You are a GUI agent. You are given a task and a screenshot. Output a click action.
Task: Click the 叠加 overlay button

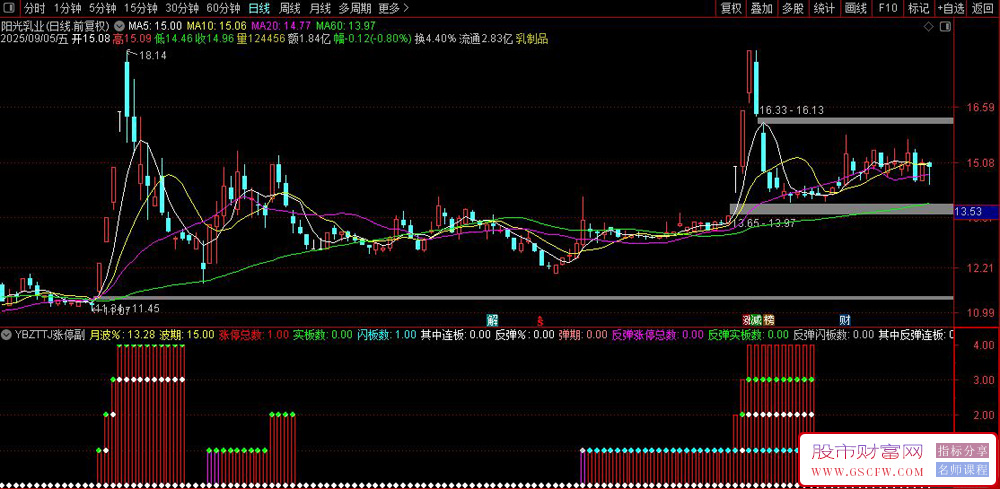[x=762, y=8]
